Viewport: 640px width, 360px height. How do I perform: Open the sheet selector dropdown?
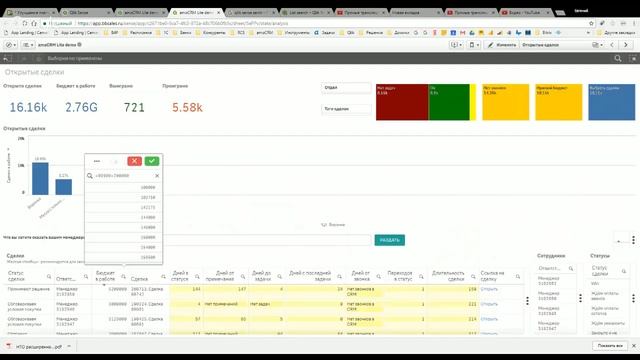coord(598,45)
